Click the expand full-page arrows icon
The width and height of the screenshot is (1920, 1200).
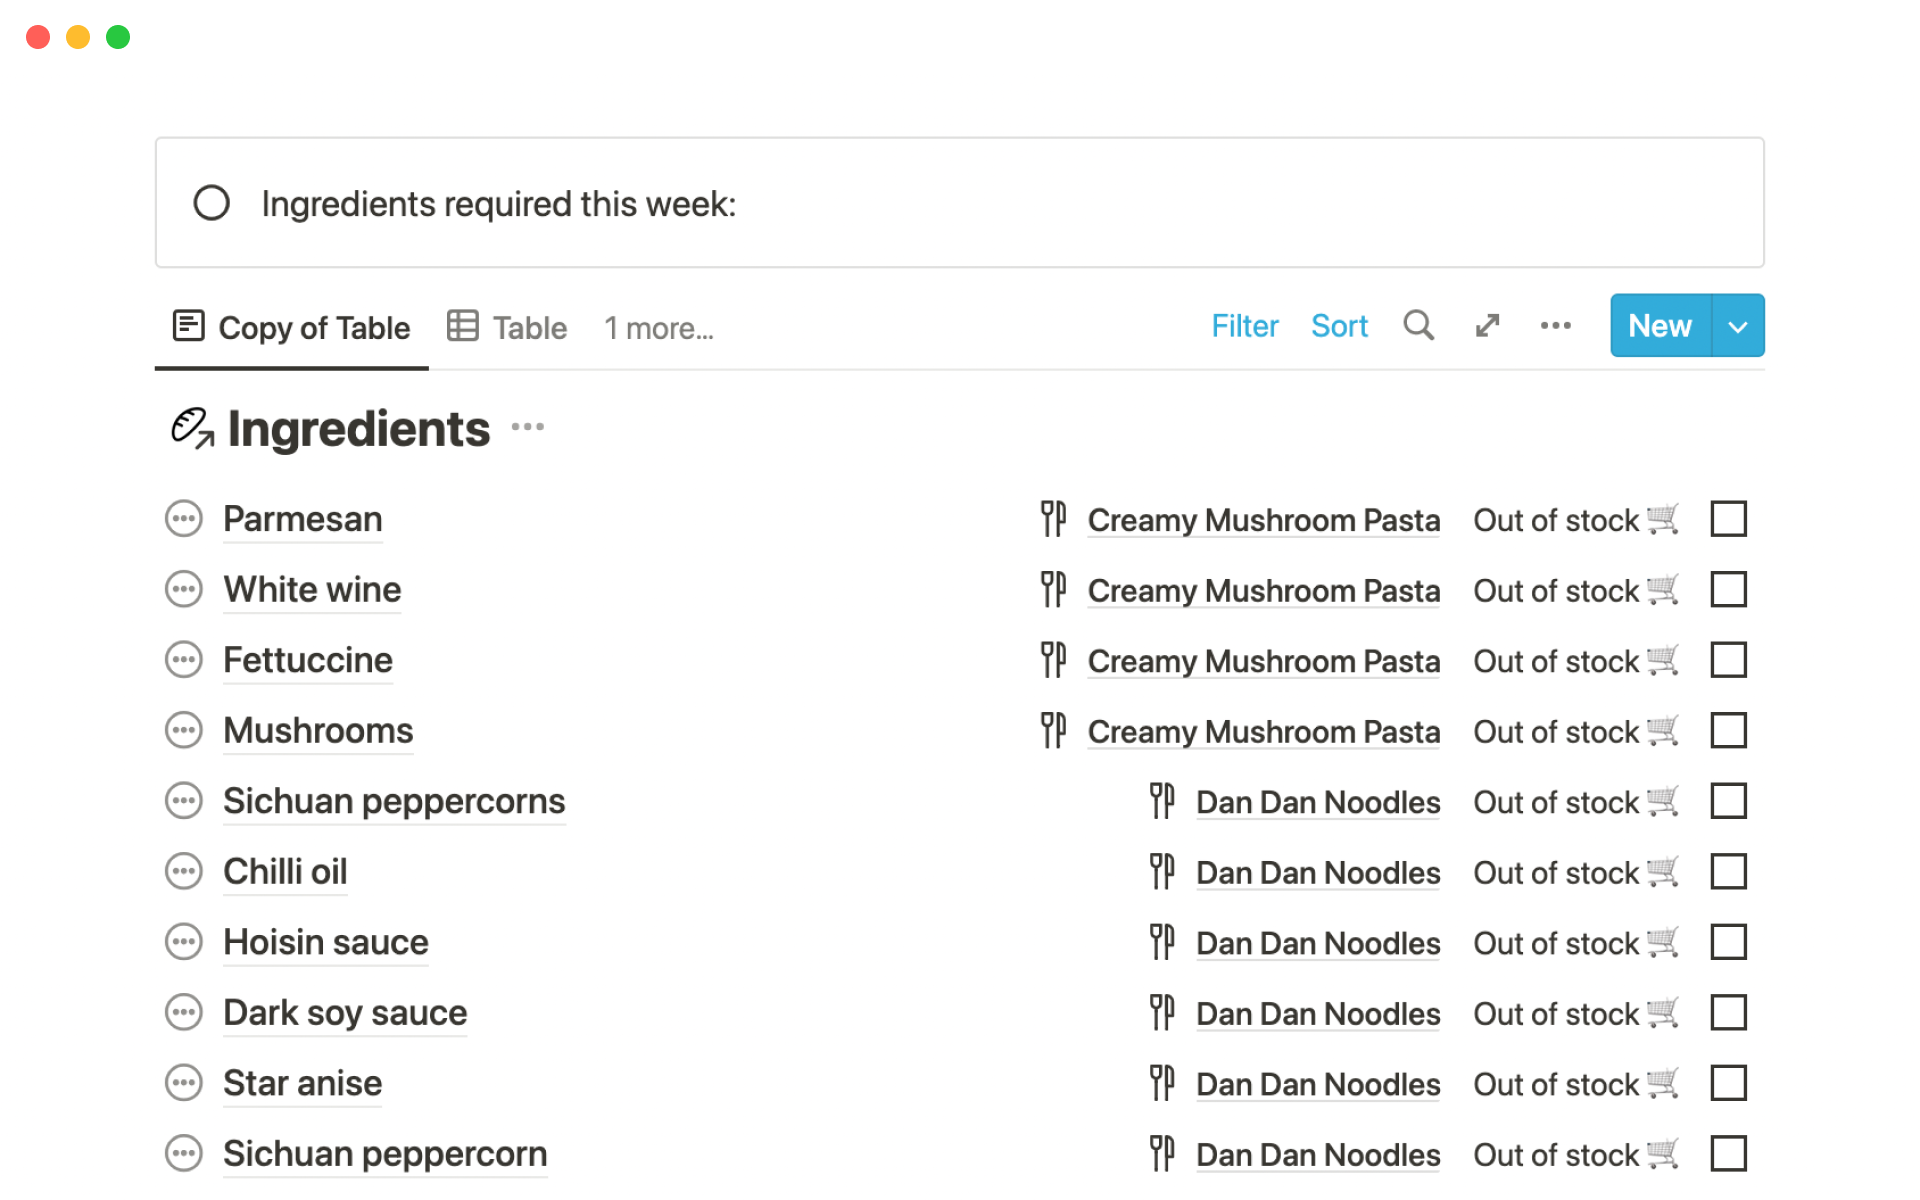tap(1487, 326)
